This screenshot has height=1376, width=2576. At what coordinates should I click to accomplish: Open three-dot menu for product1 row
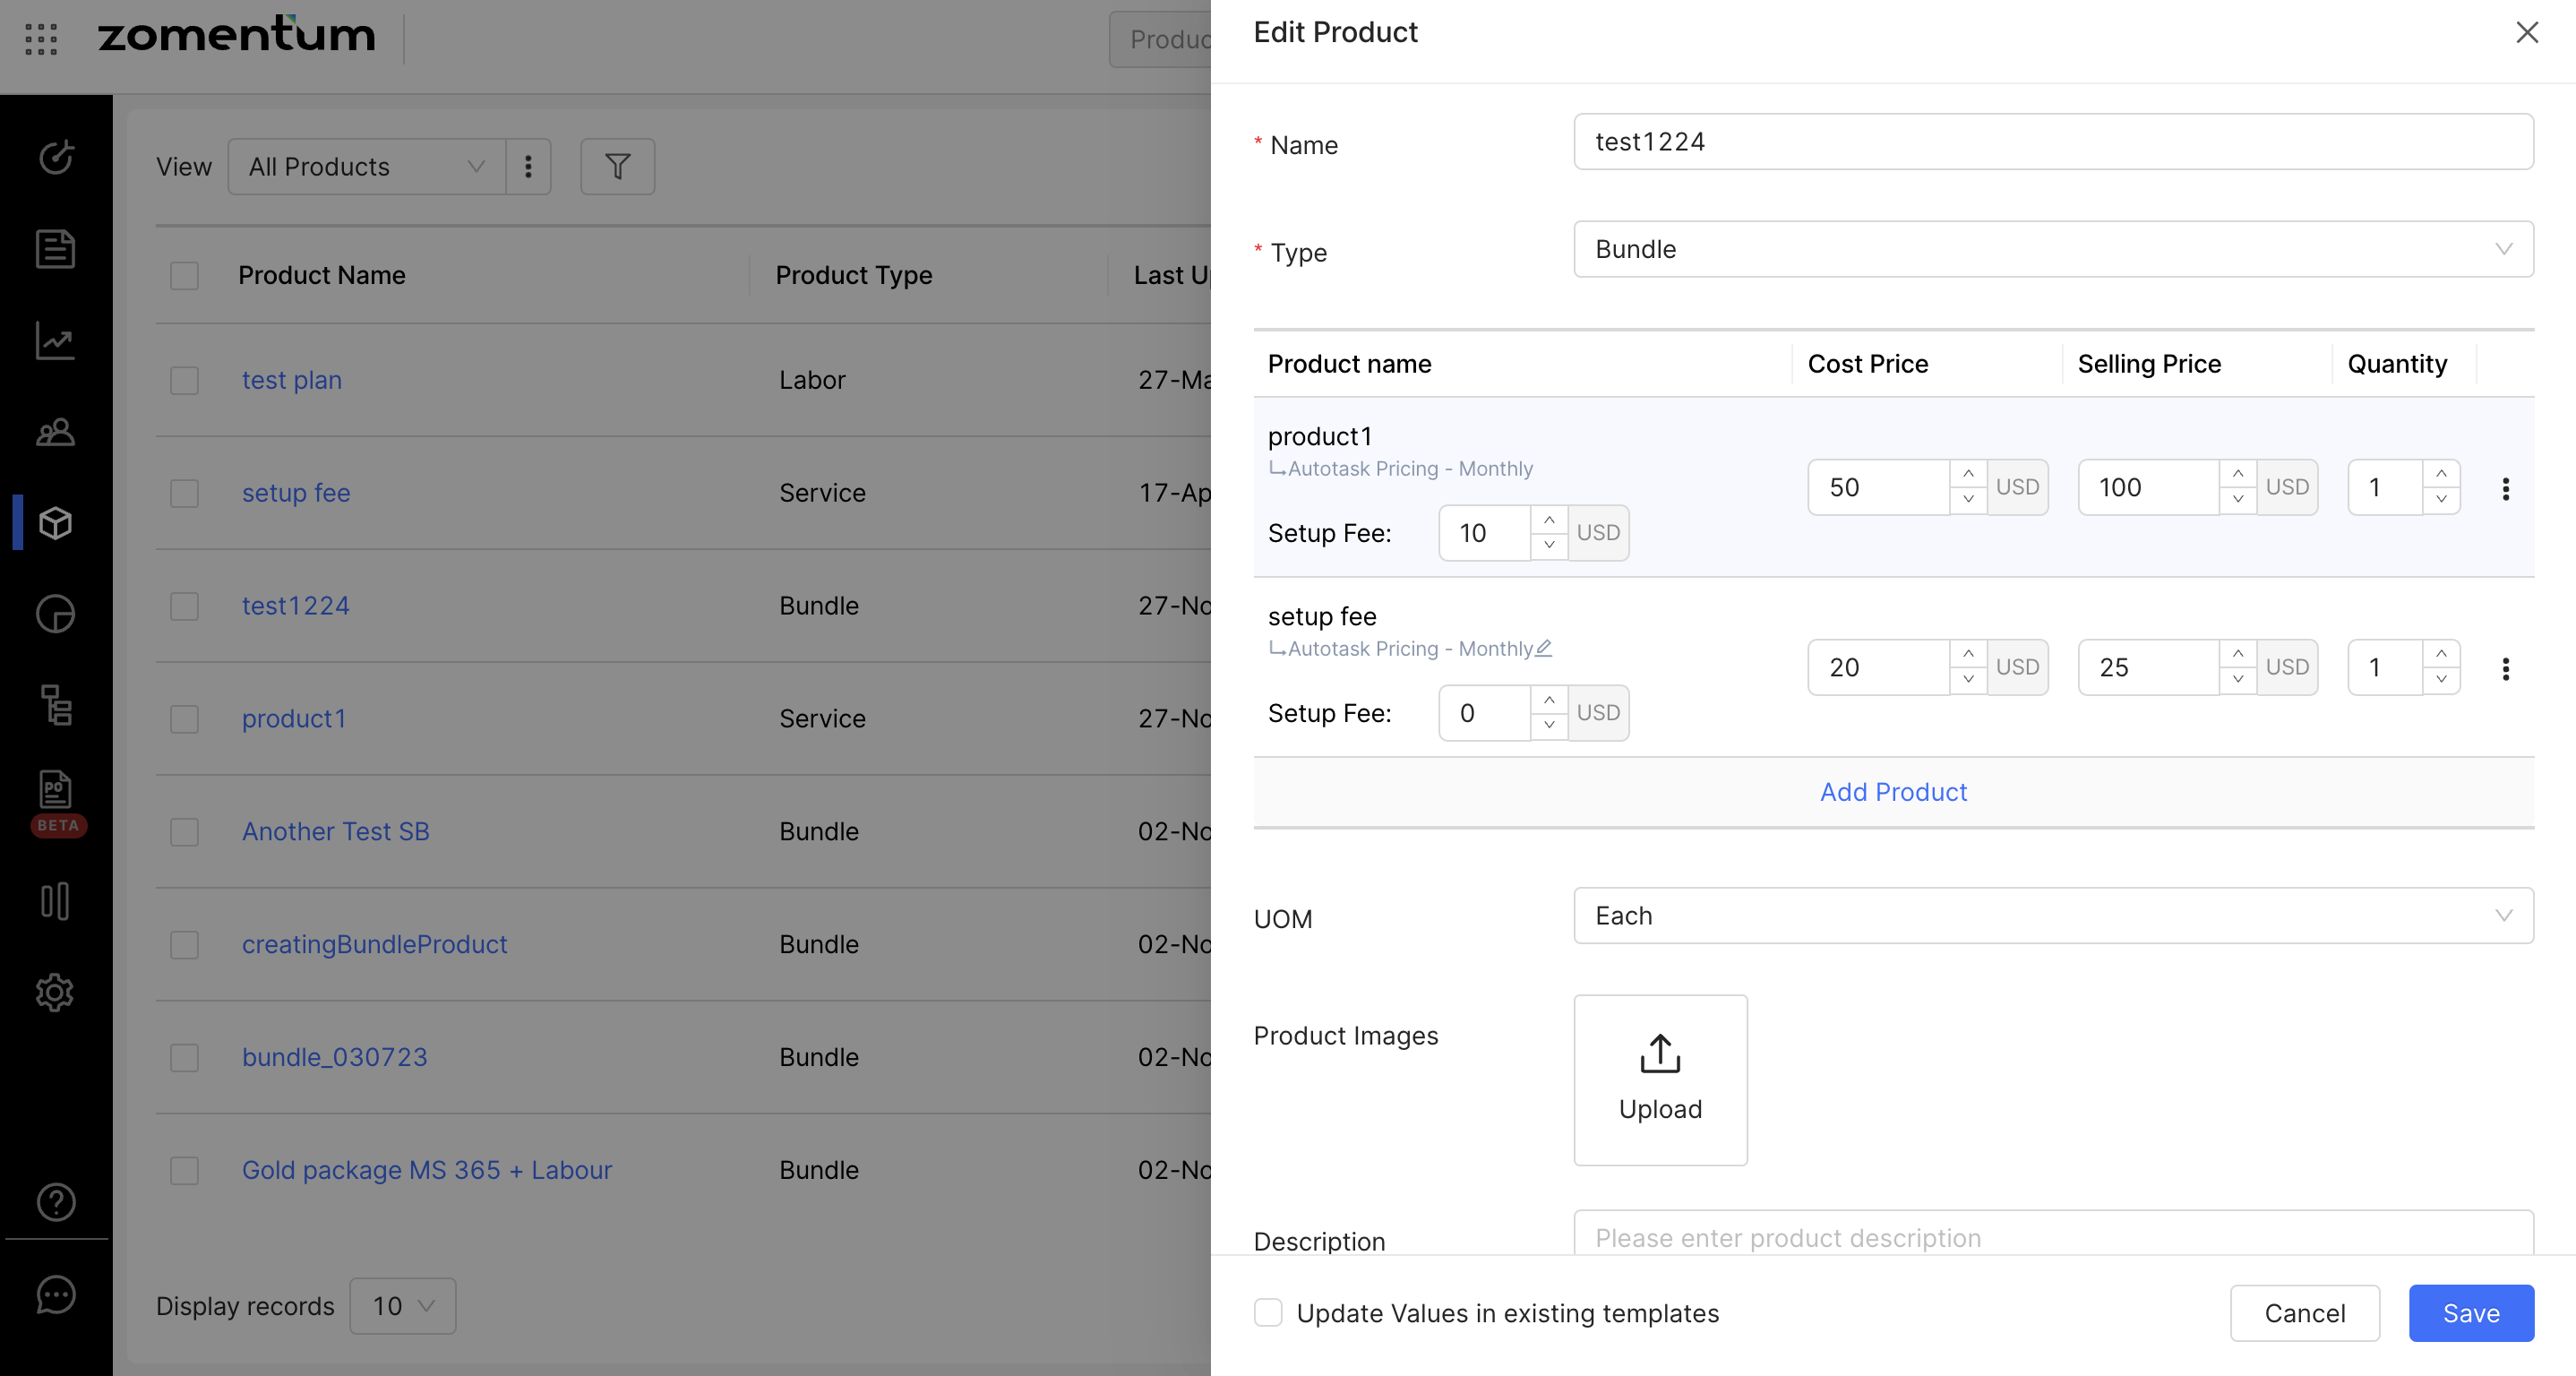(2505, 488)
